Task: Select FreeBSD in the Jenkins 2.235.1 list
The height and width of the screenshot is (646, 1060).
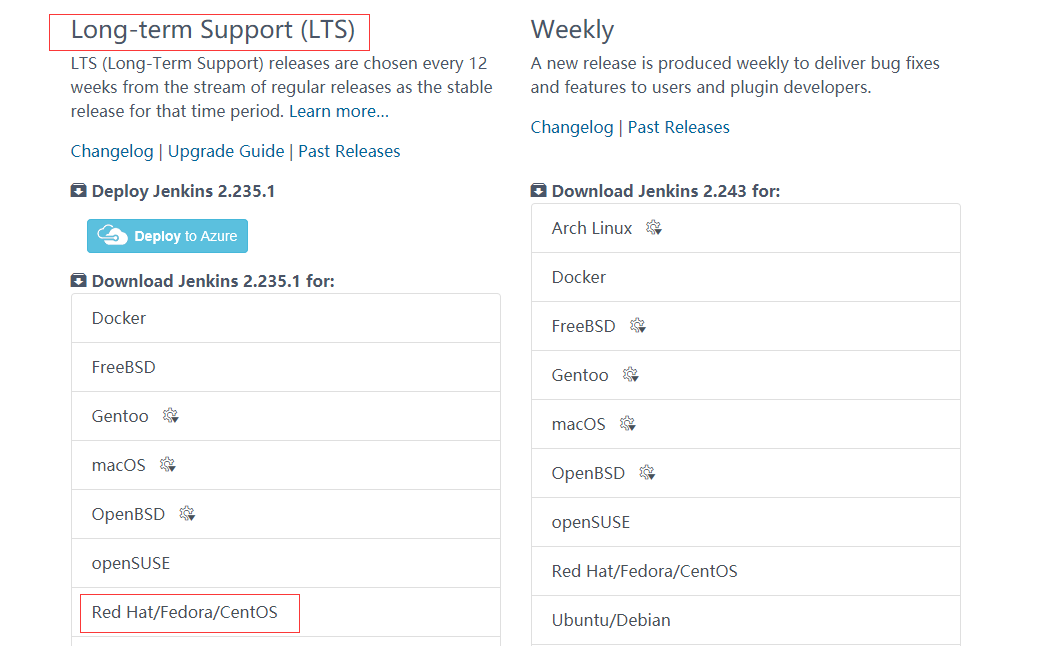Action: coord(286,367)
